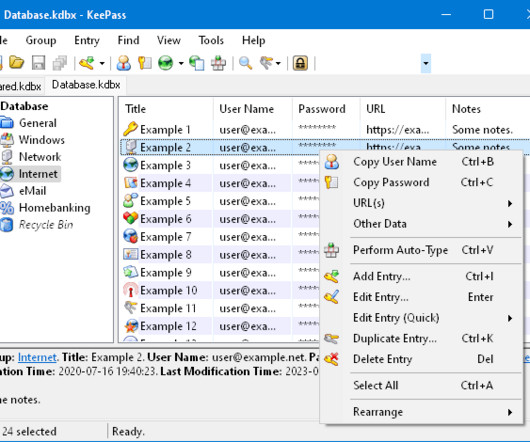This screenshot has height=442, width=530.
Task: Click the Example 4 entry icon
Action: tap(130, 183)
